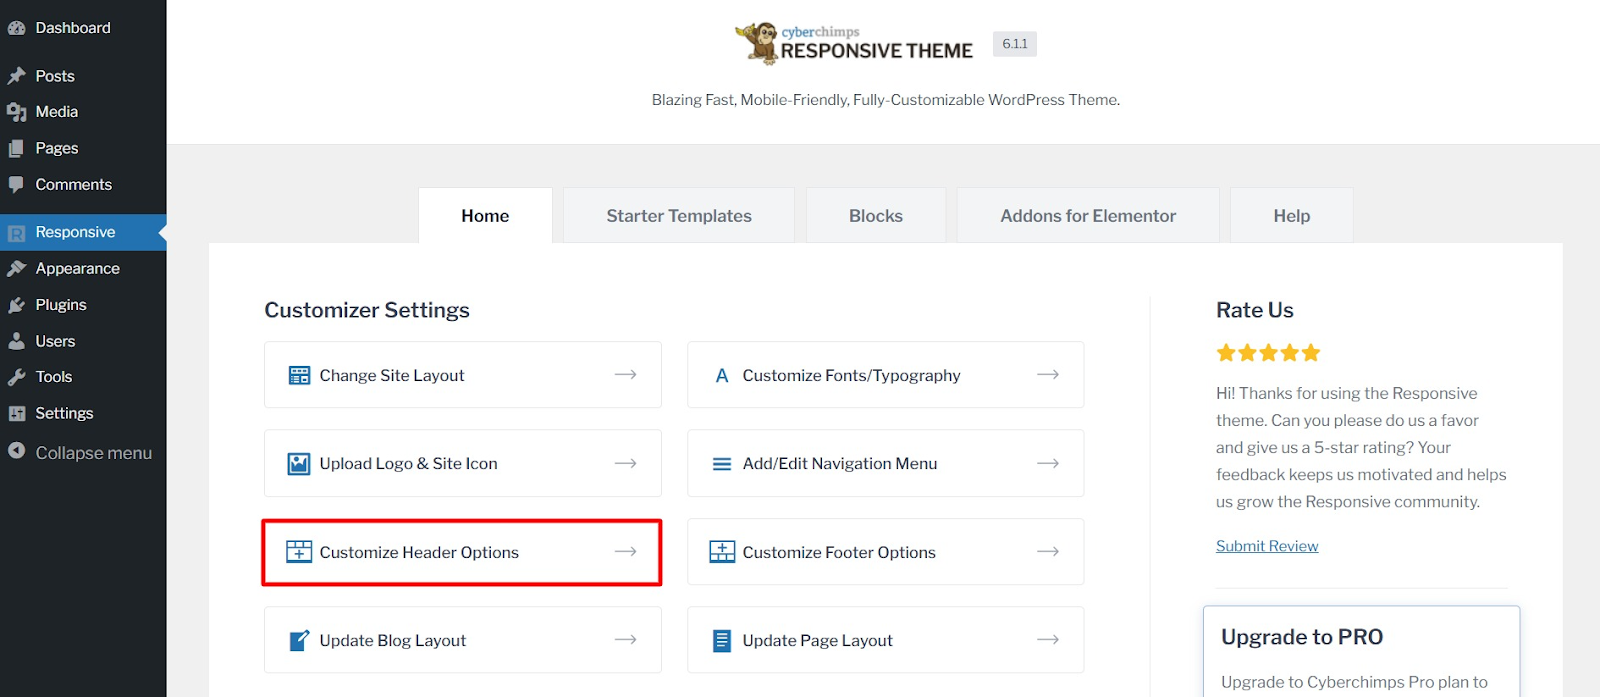Click arrow on Change Site Layout card
The width and height of the screenshot is (1600, 697).
point(626,374)
